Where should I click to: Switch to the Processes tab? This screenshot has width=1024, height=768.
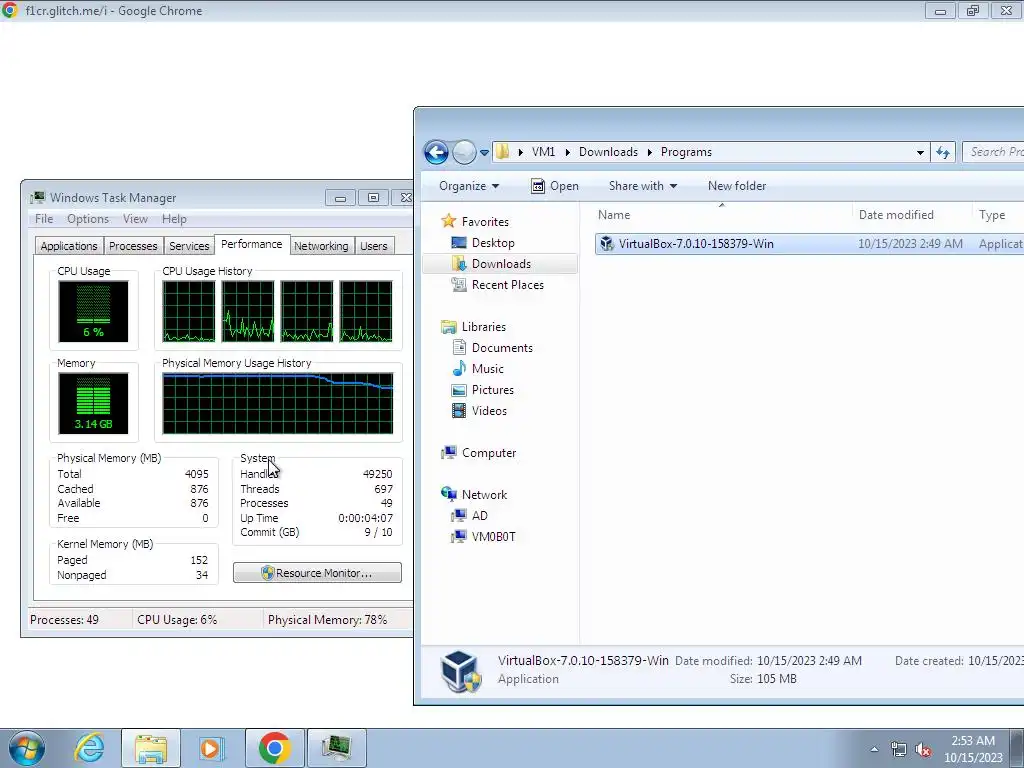point(133,246)
